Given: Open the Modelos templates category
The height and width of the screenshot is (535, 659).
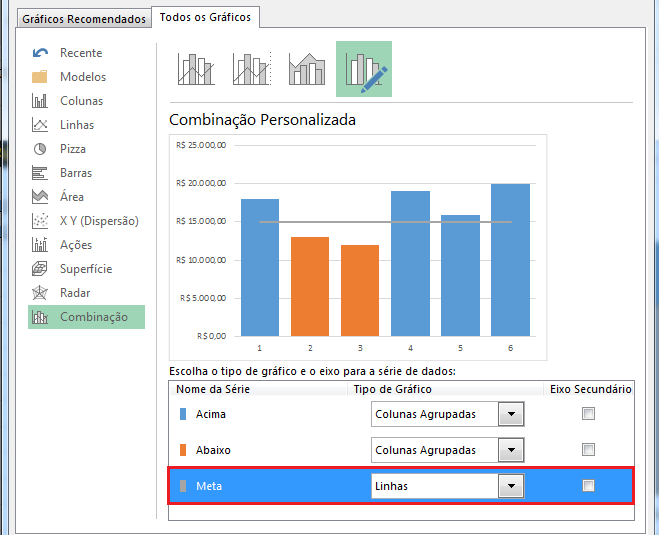Looking at the screenshot, I should pyautogui.click(x=82, y=77).
